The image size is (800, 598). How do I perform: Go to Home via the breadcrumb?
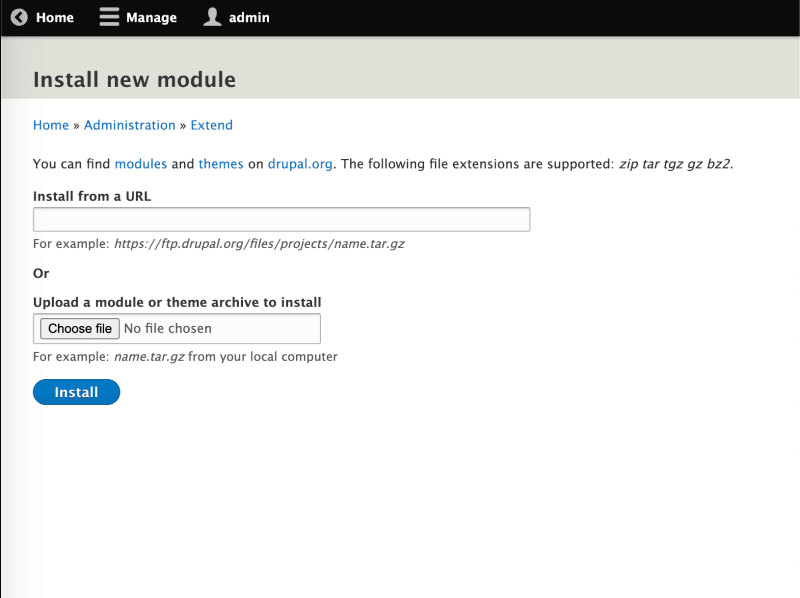click(51, 125)
